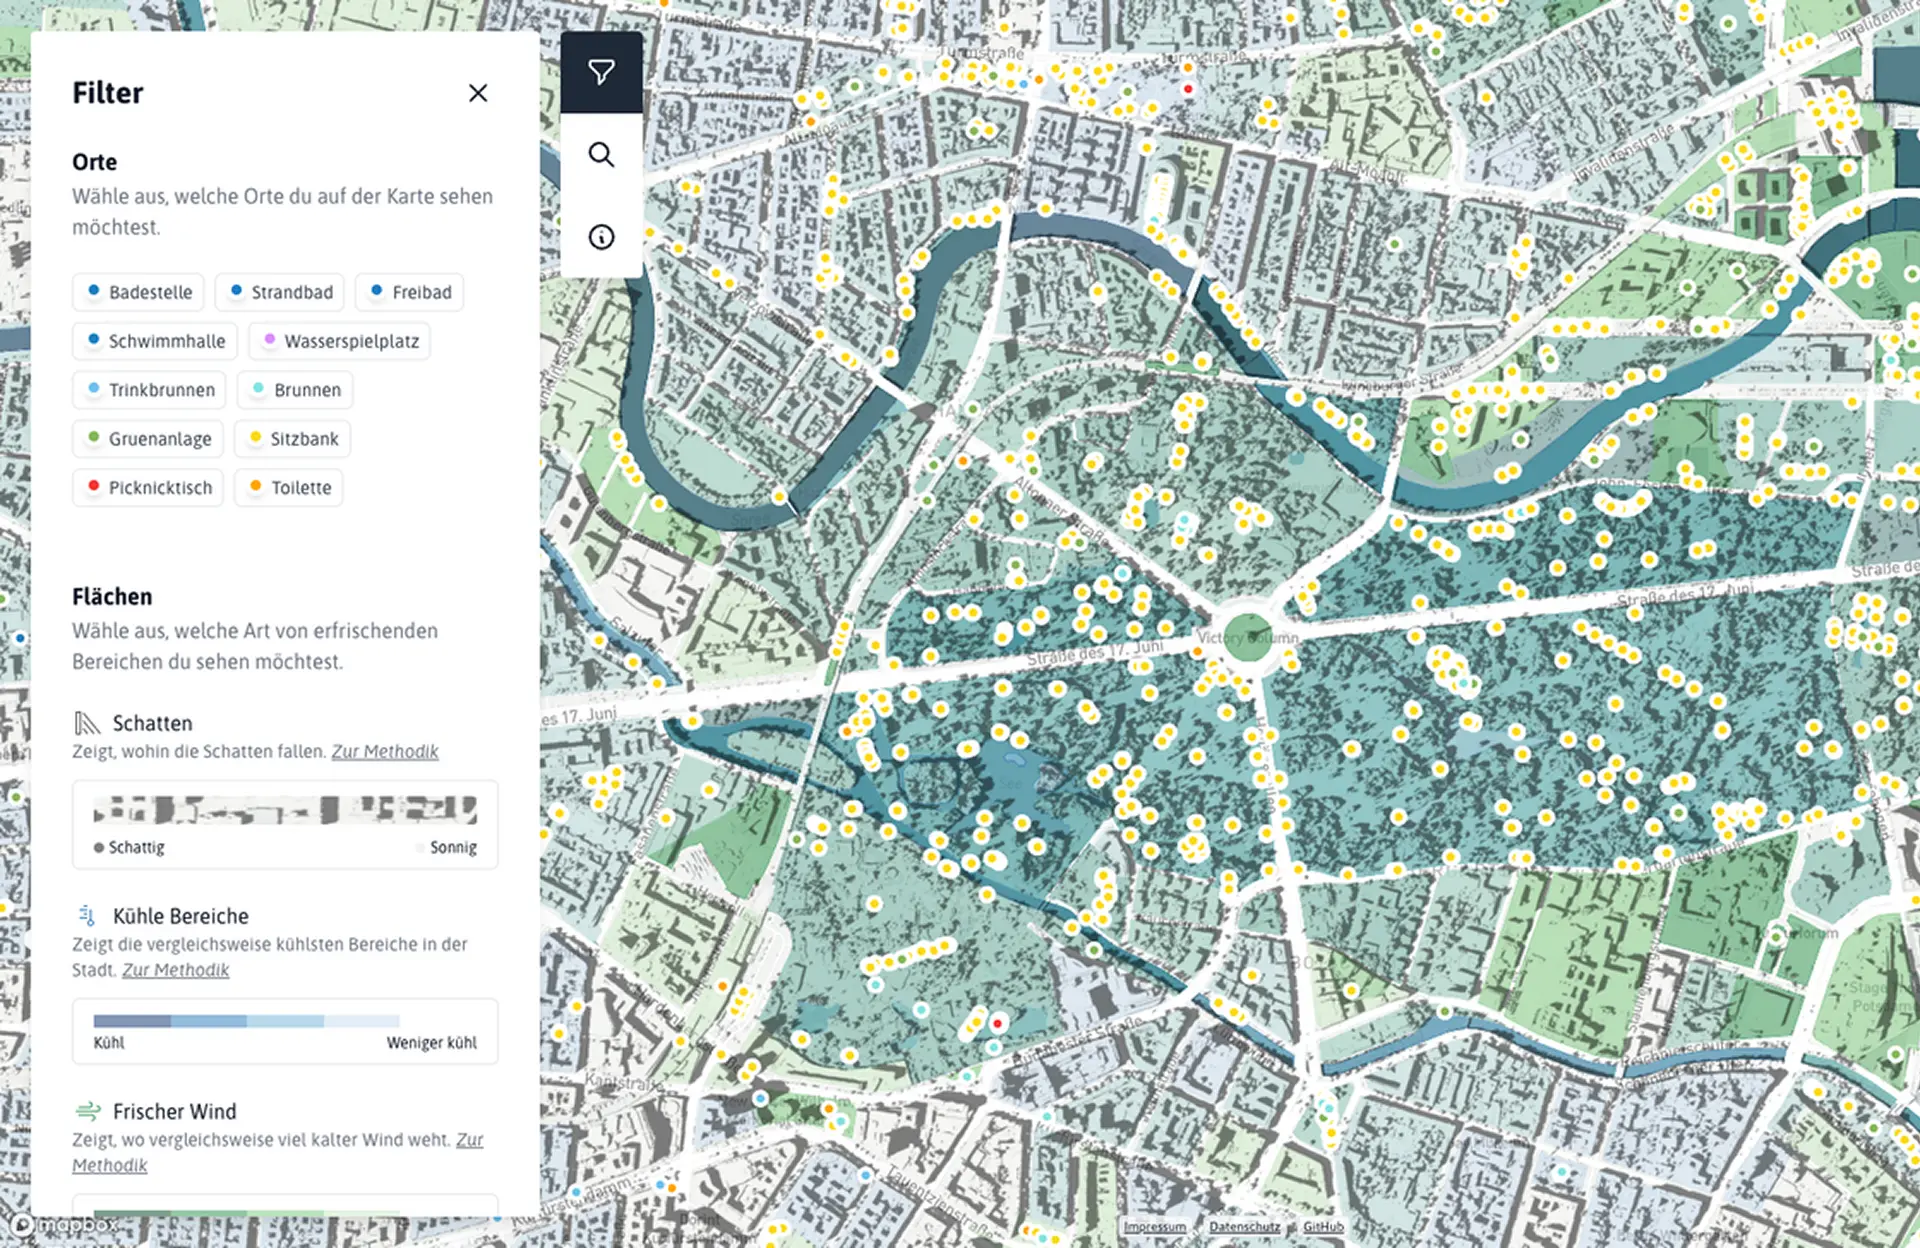Toggle the Sitzbank filter chip
This screenshot has width=1920, height=1248.
click(x=292, y=439)
